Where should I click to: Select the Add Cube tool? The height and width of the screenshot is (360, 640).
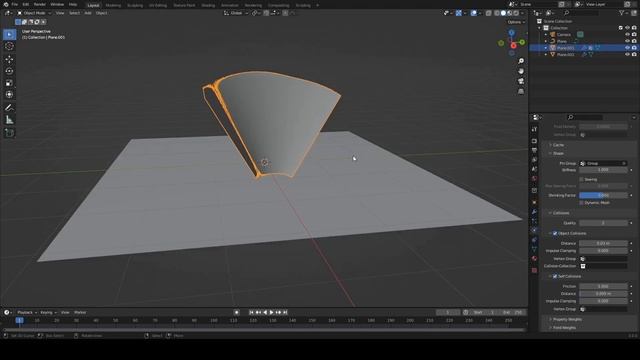click(x=9, y=133)
